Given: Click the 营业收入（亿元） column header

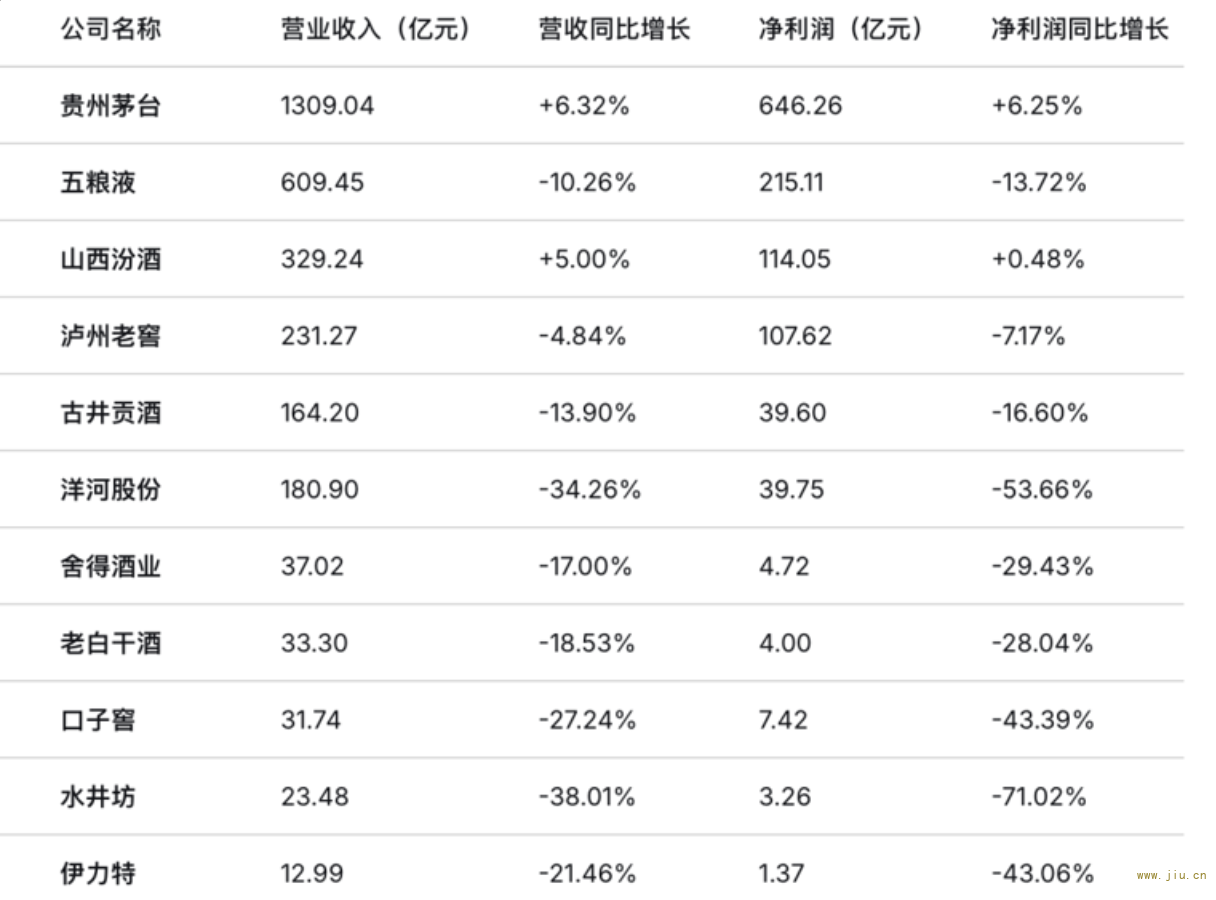Looking at the screenshot, I should pos(376,30).
